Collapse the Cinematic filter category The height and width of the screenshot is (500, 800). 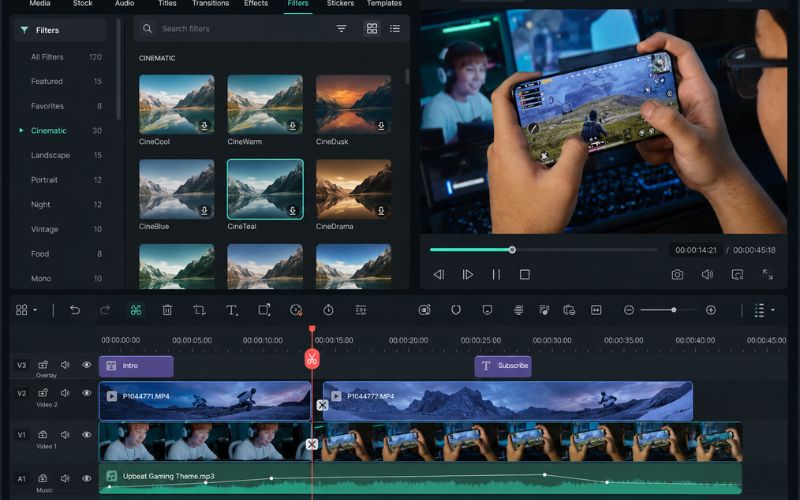pos(21,131)
